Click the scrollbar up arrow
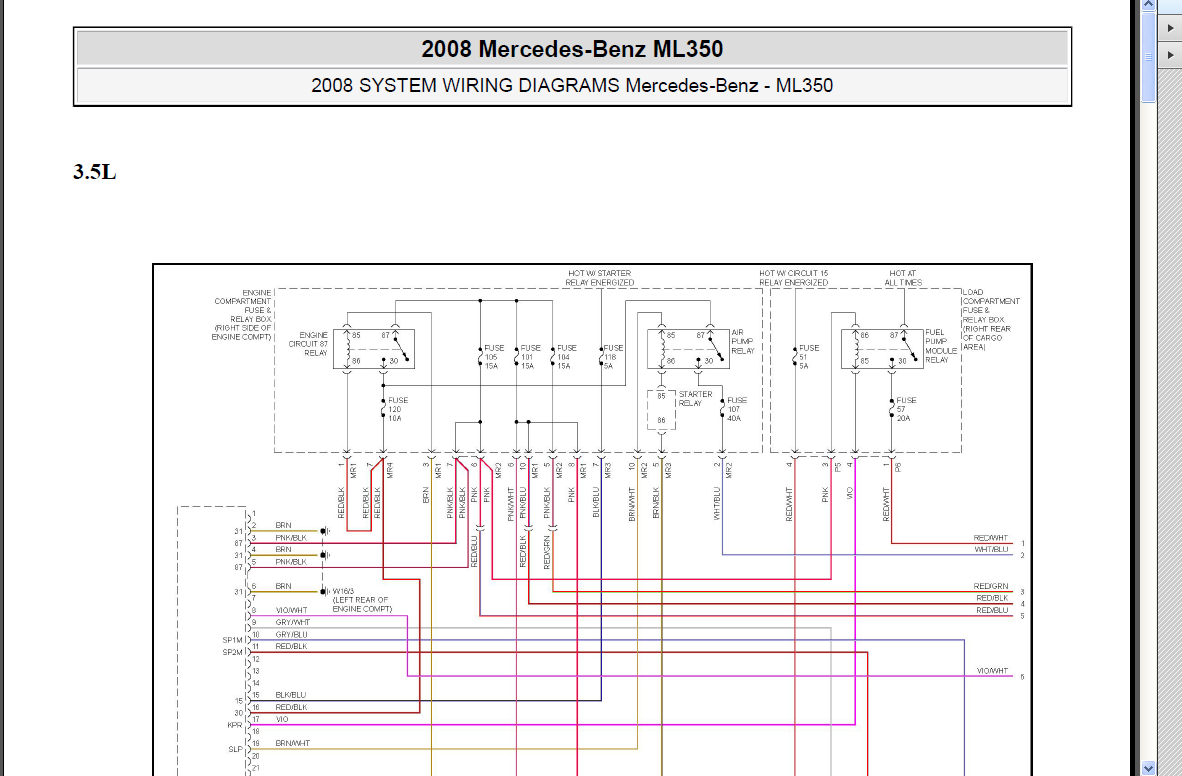Viewport: 1182px width, 776px height. 1148,5
